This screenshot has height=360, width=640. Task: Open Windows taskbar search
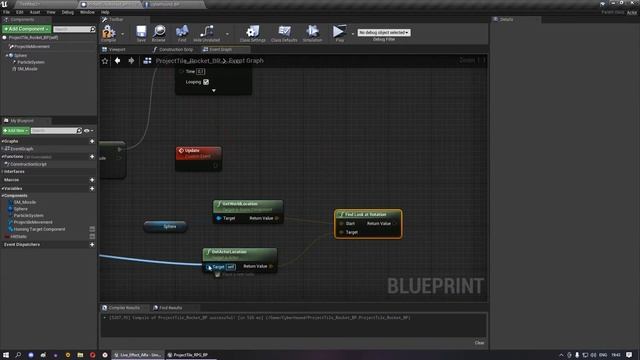point(18,355)
